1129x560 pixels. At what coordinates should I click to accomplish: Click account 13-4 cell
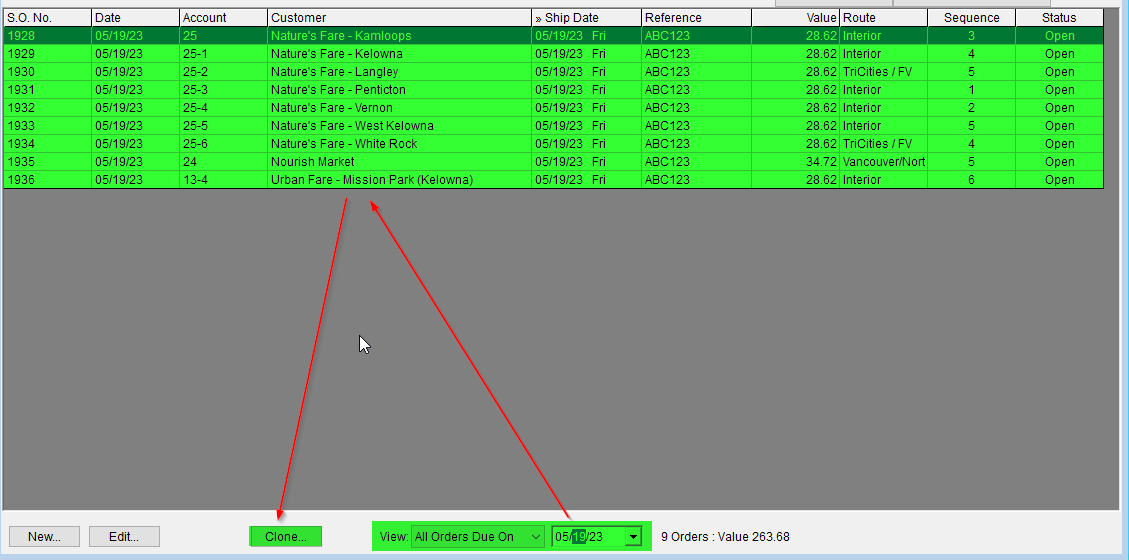pyautogui.click(x=223, y=179)
